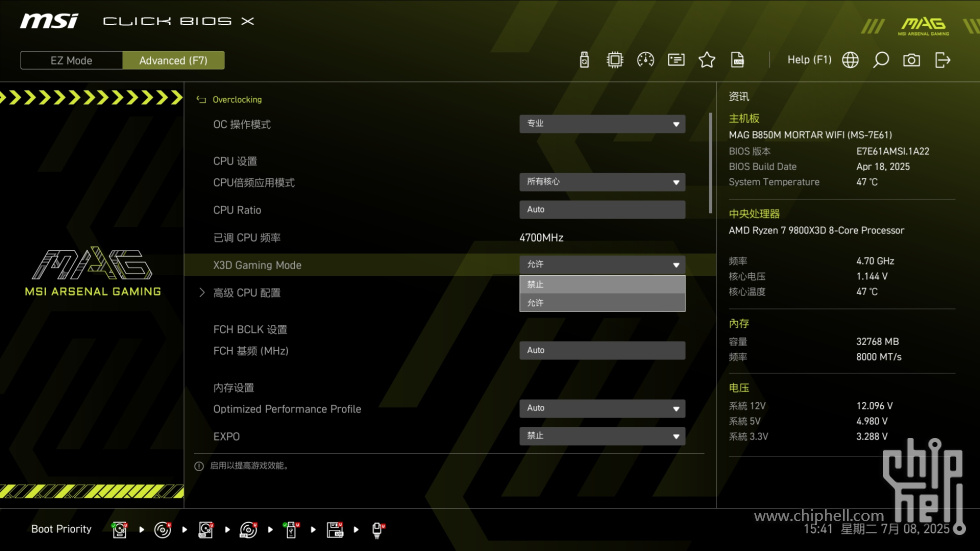Click the CPU 设置 section heading

(235, 161)
